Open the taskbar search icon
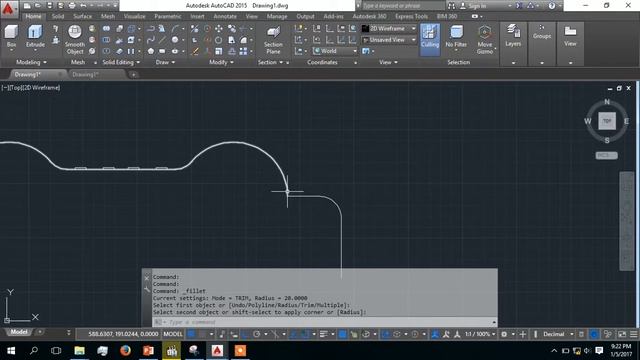The height and width of the screenshot is (360, 640). click(34, 351)
